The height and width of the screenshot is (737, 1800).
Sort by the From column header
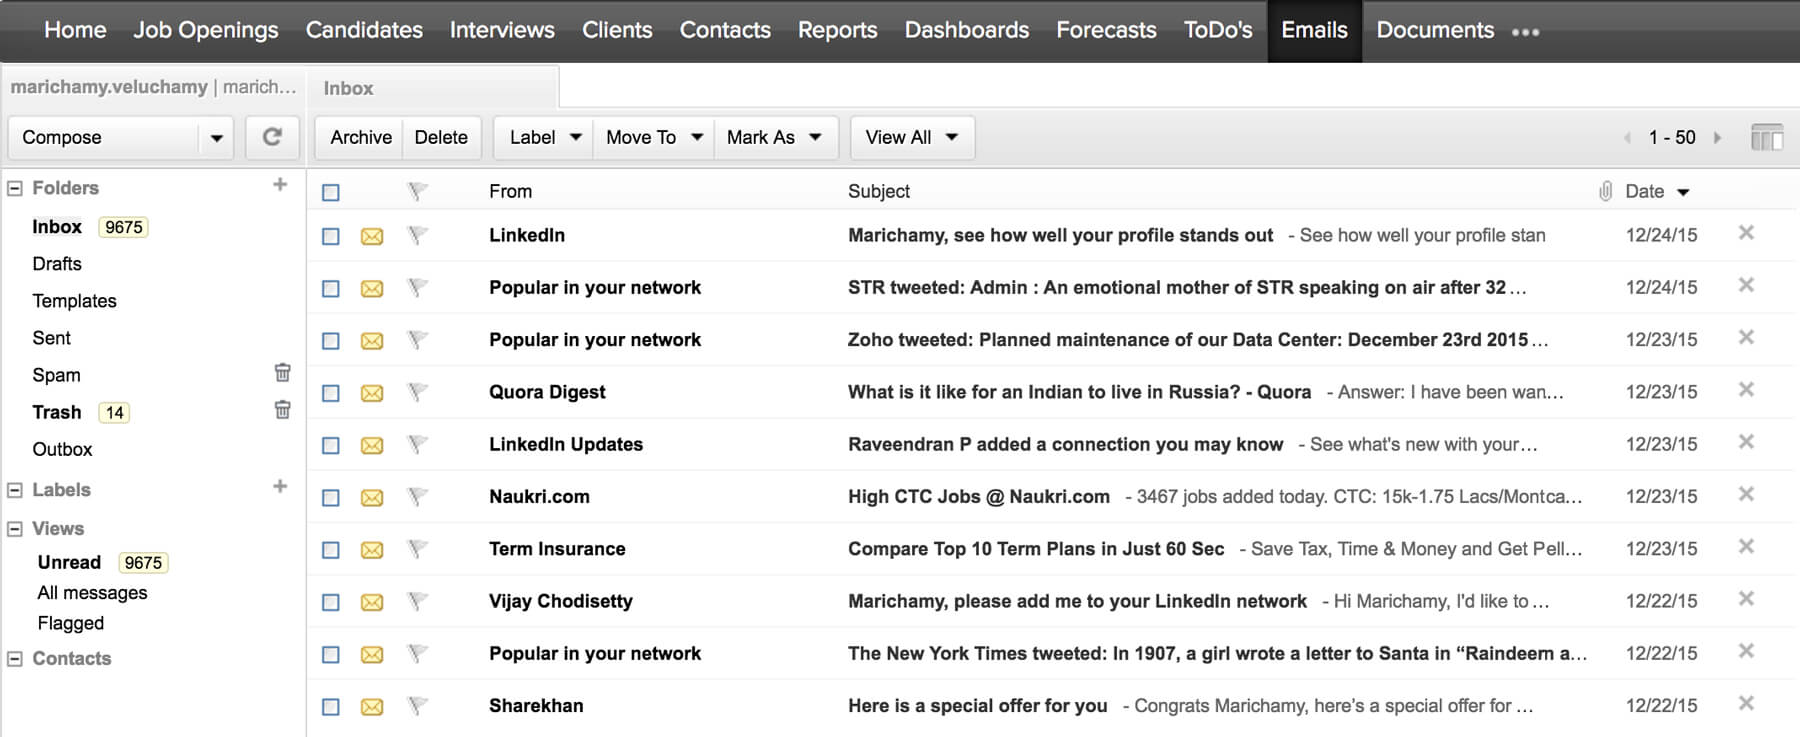(x=510, y=191)
